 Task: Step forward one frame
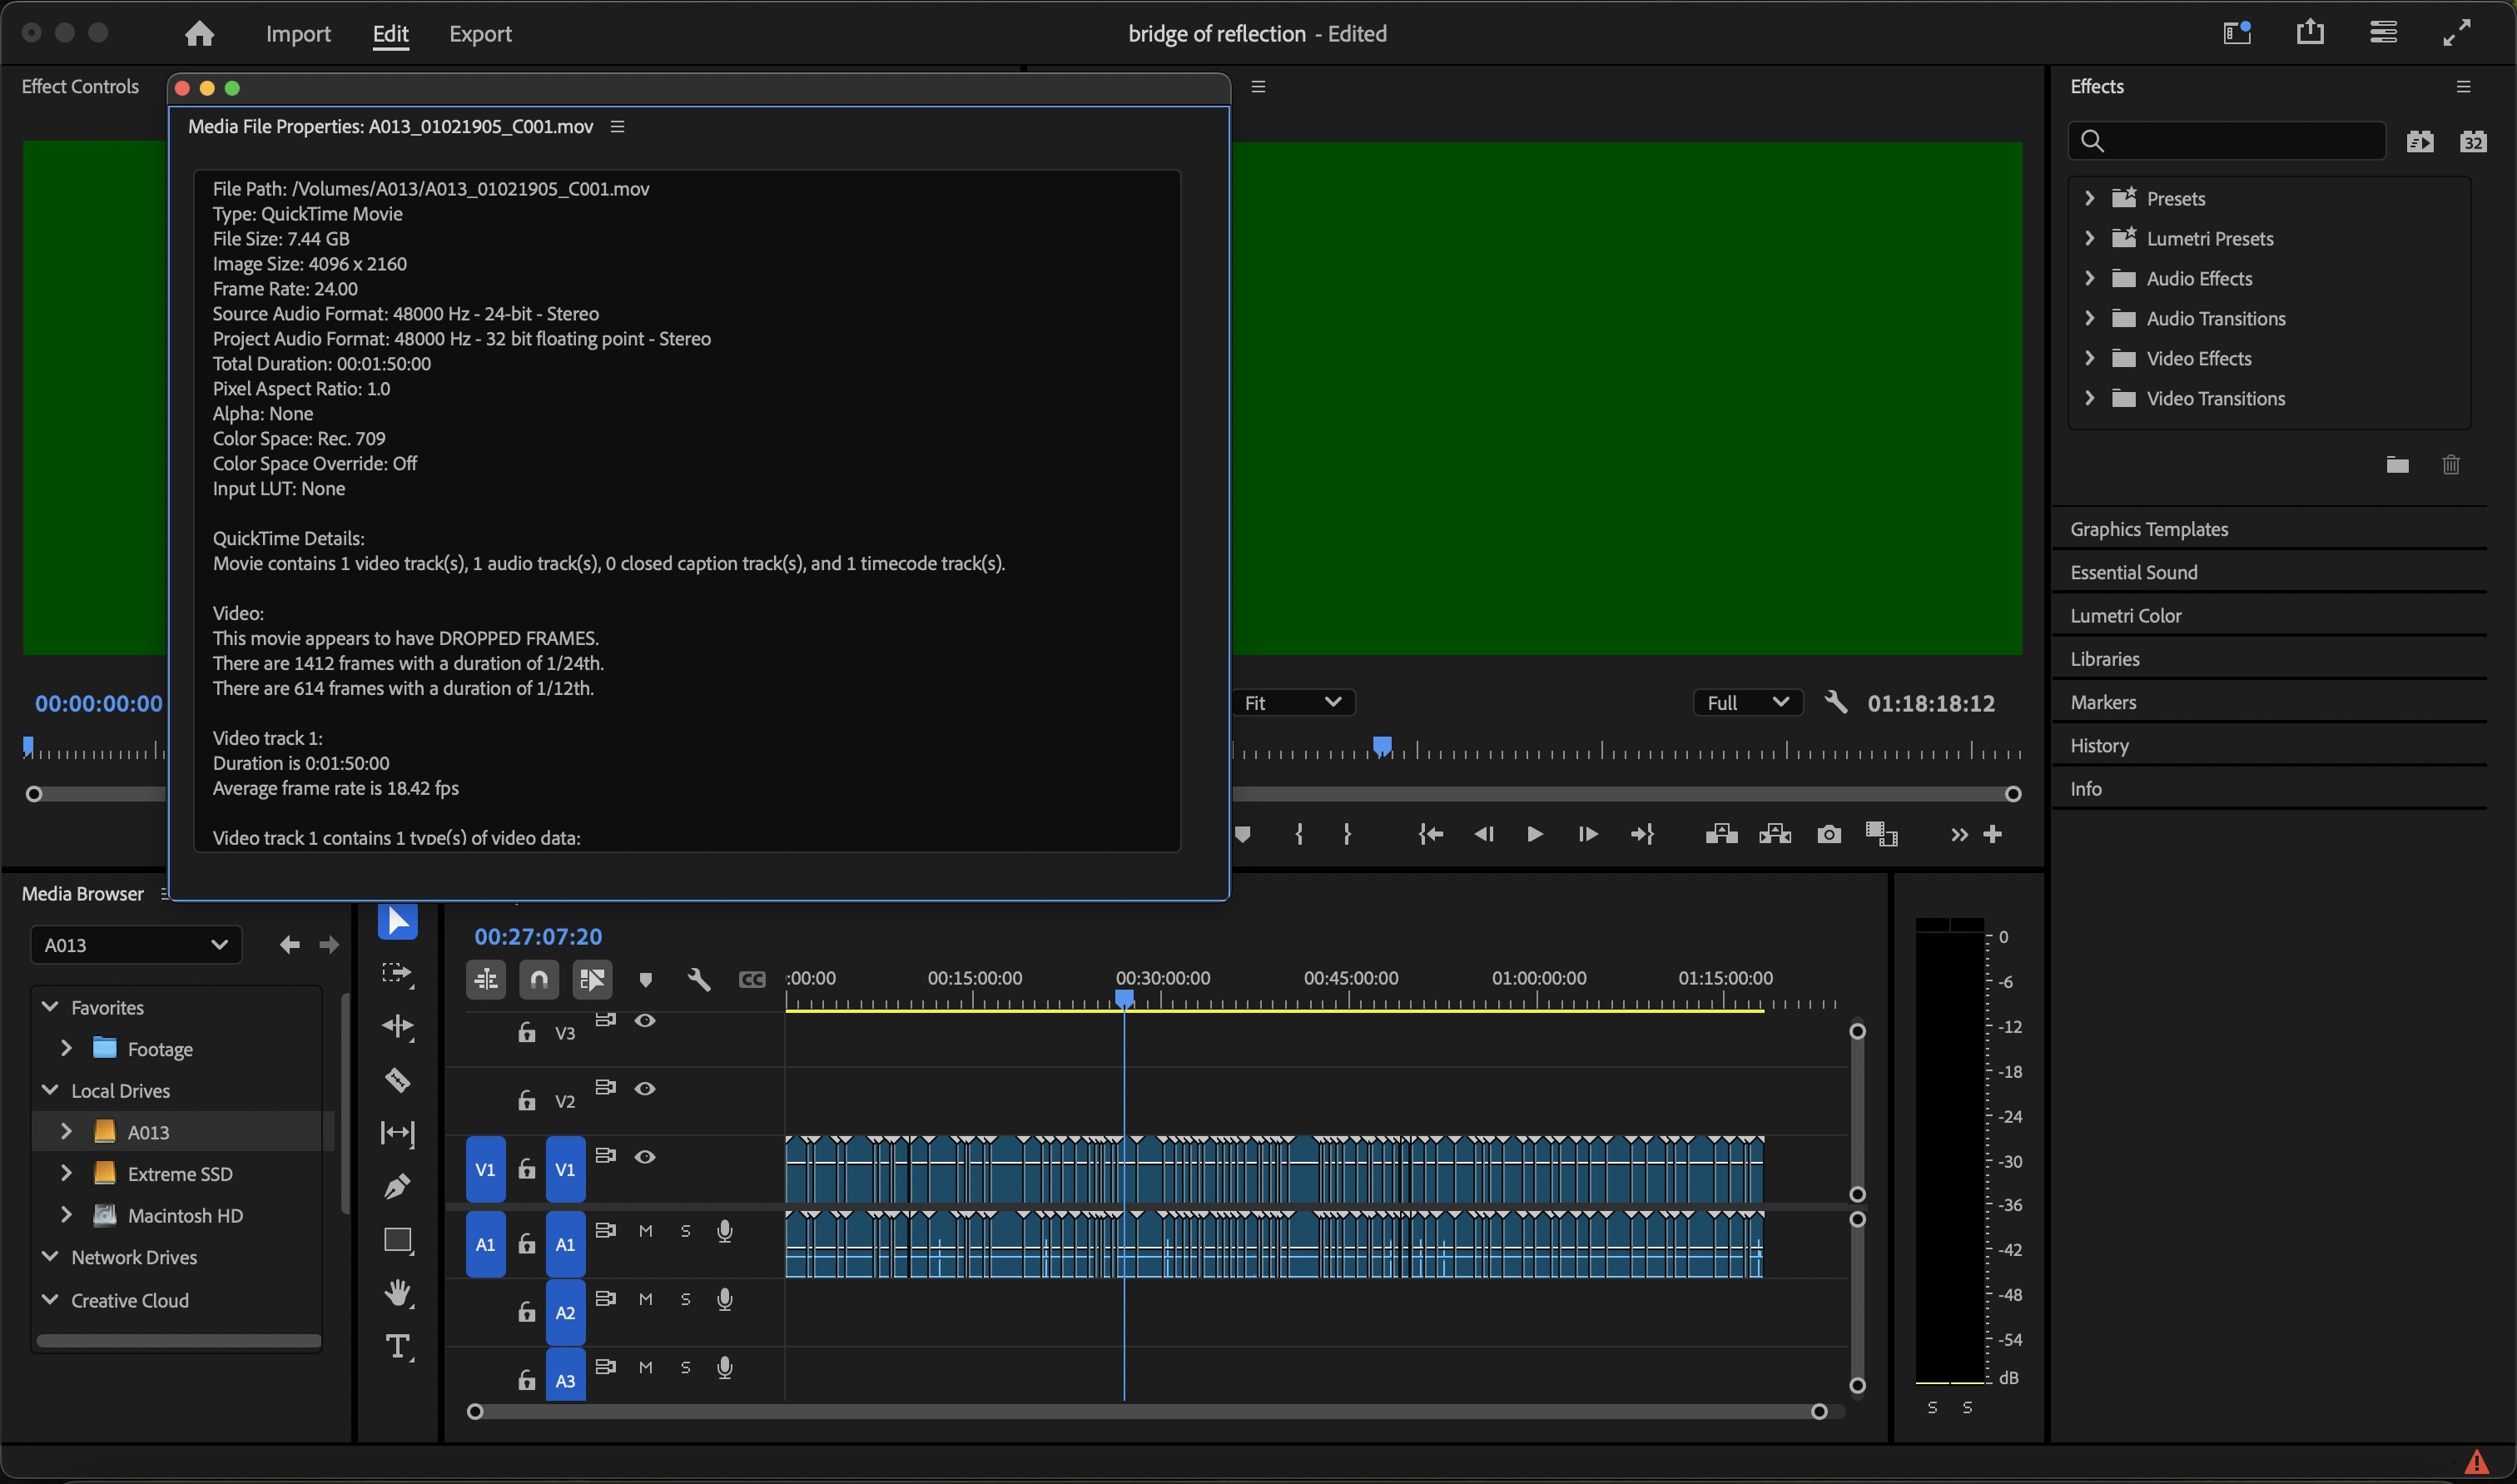pyautogui.click(x=1588, y=834)
